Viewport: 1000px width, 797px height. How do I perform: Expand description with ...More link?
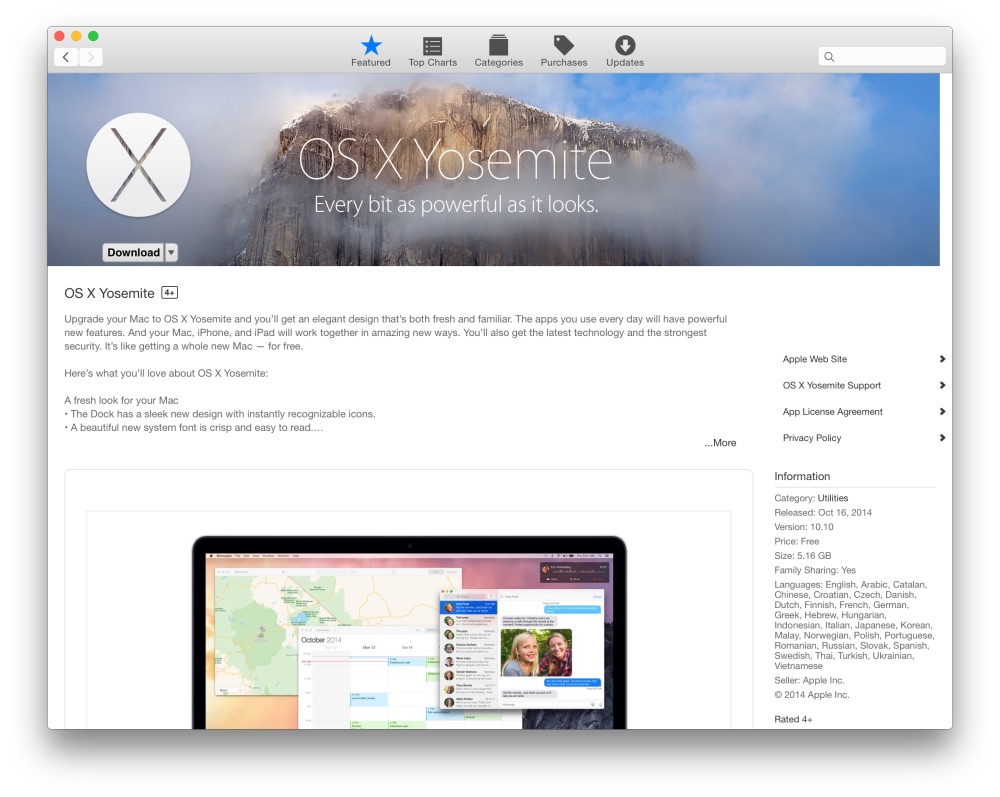pos(720,442)
